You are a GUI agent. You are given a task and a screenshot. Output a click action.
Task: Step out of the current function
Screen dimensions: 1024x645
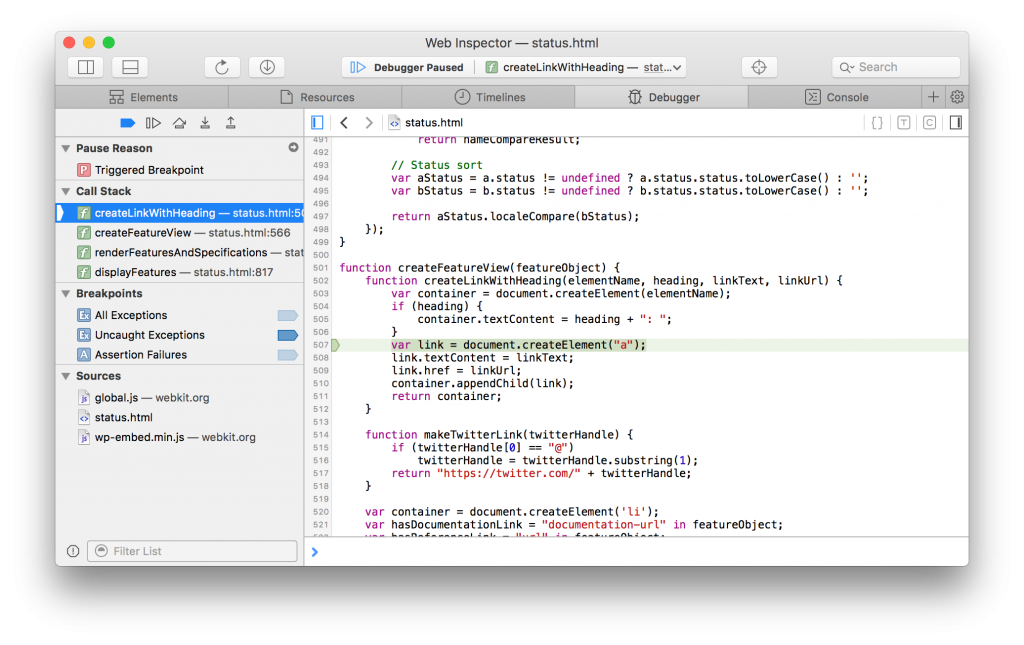229,122
